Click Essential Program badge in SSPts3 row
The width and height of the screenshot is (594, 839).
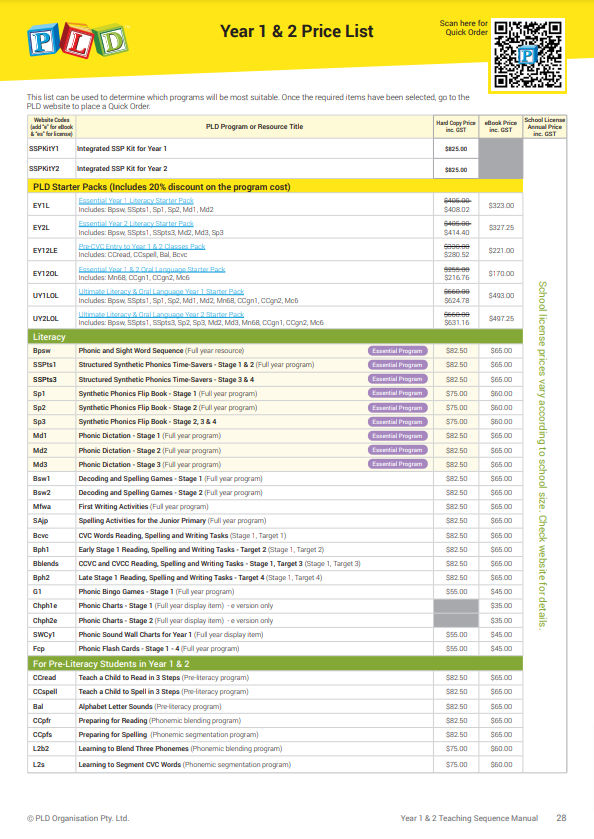click(398, 379)
